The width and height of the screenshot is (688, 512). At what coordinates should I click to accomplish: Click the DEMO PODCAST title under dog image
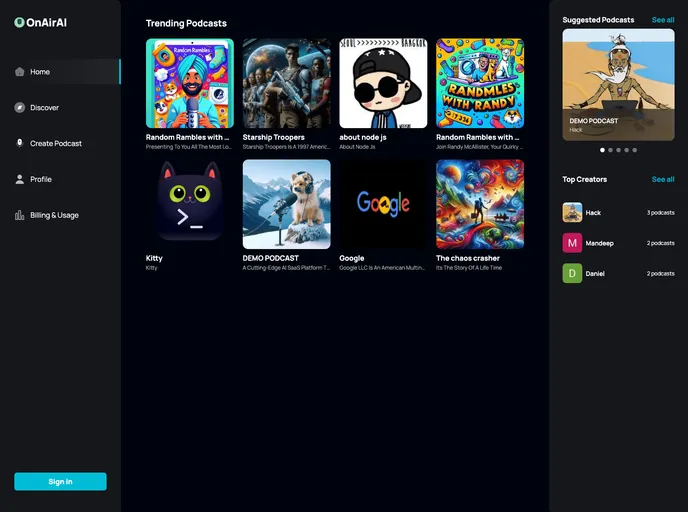(271, 258)
